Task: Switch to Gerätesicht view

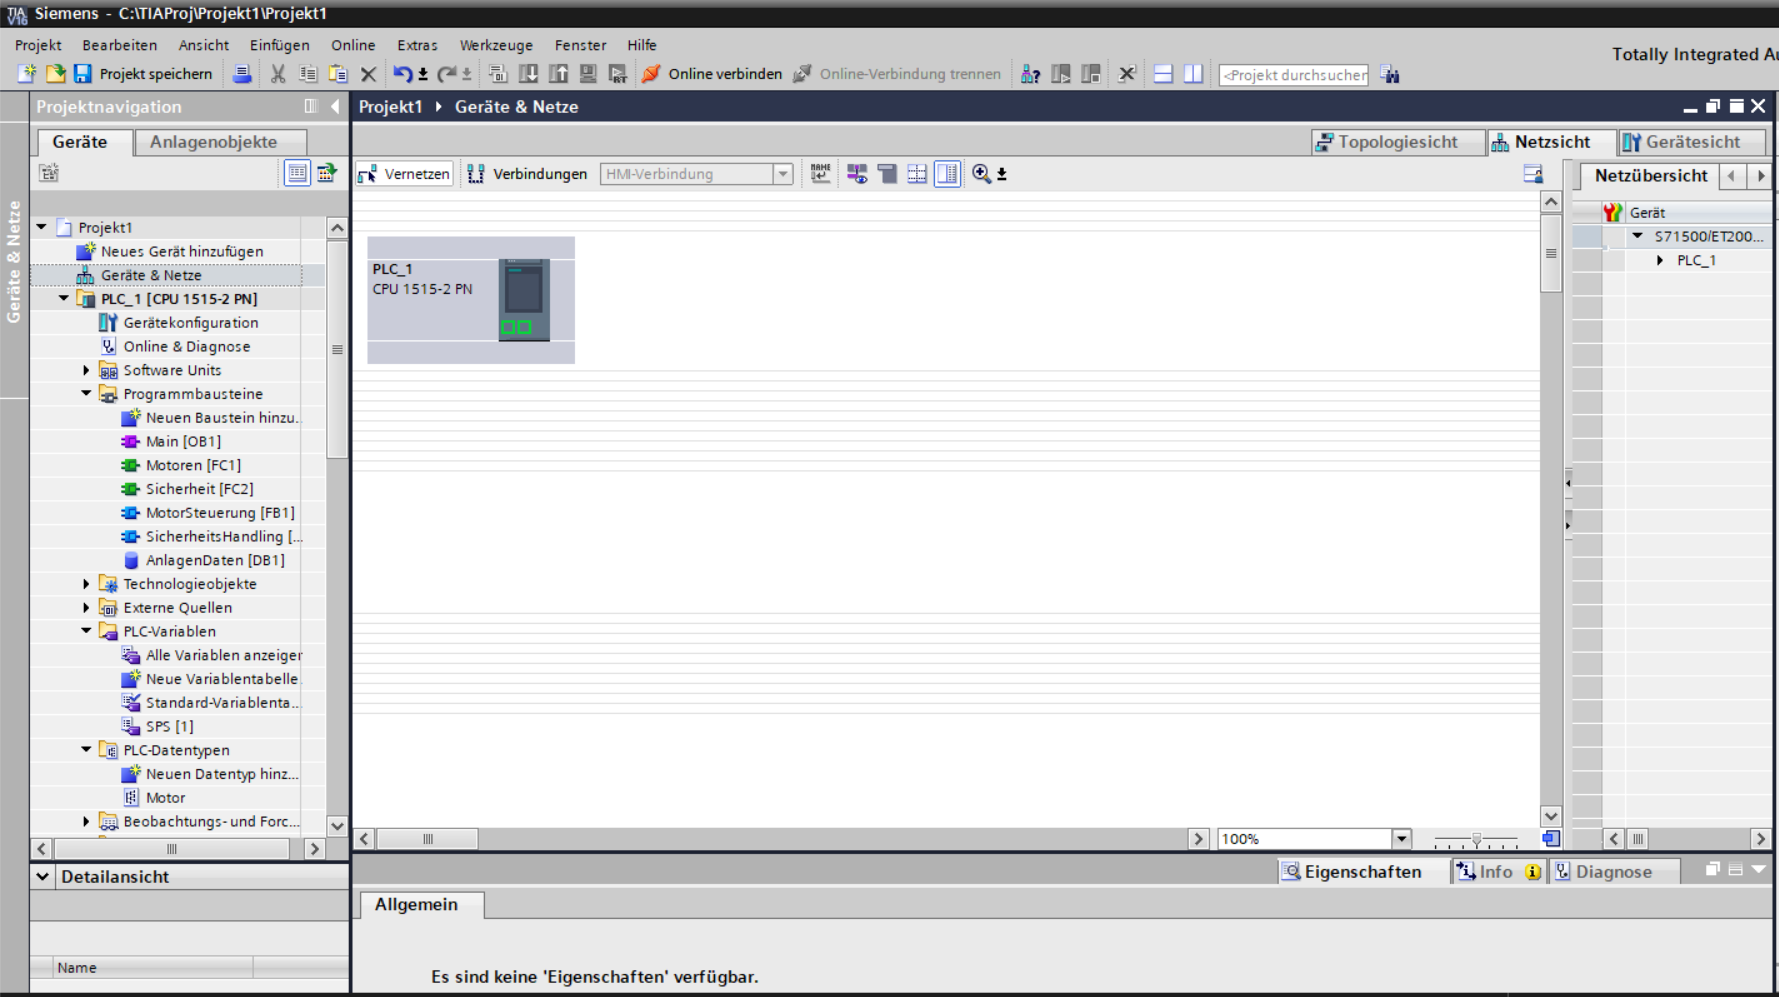Action: [x=1692, y=142]
